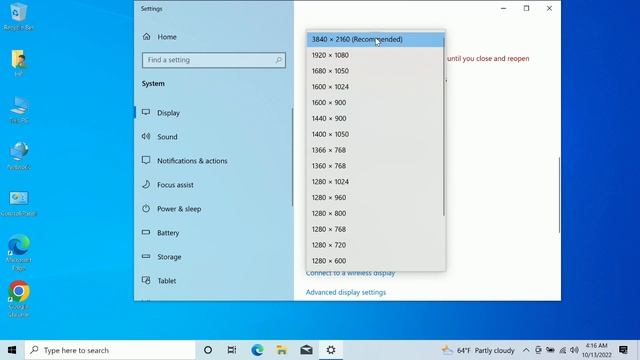
Task: Pick 1280 × 800 from the list
Action: (376, 213)
